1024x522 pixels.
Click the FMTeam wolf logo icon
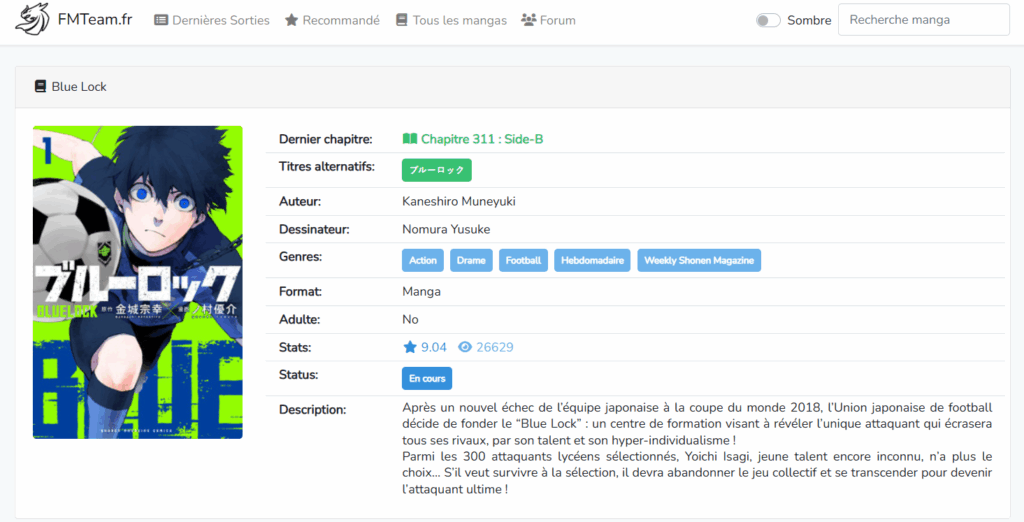click(32, 20)
